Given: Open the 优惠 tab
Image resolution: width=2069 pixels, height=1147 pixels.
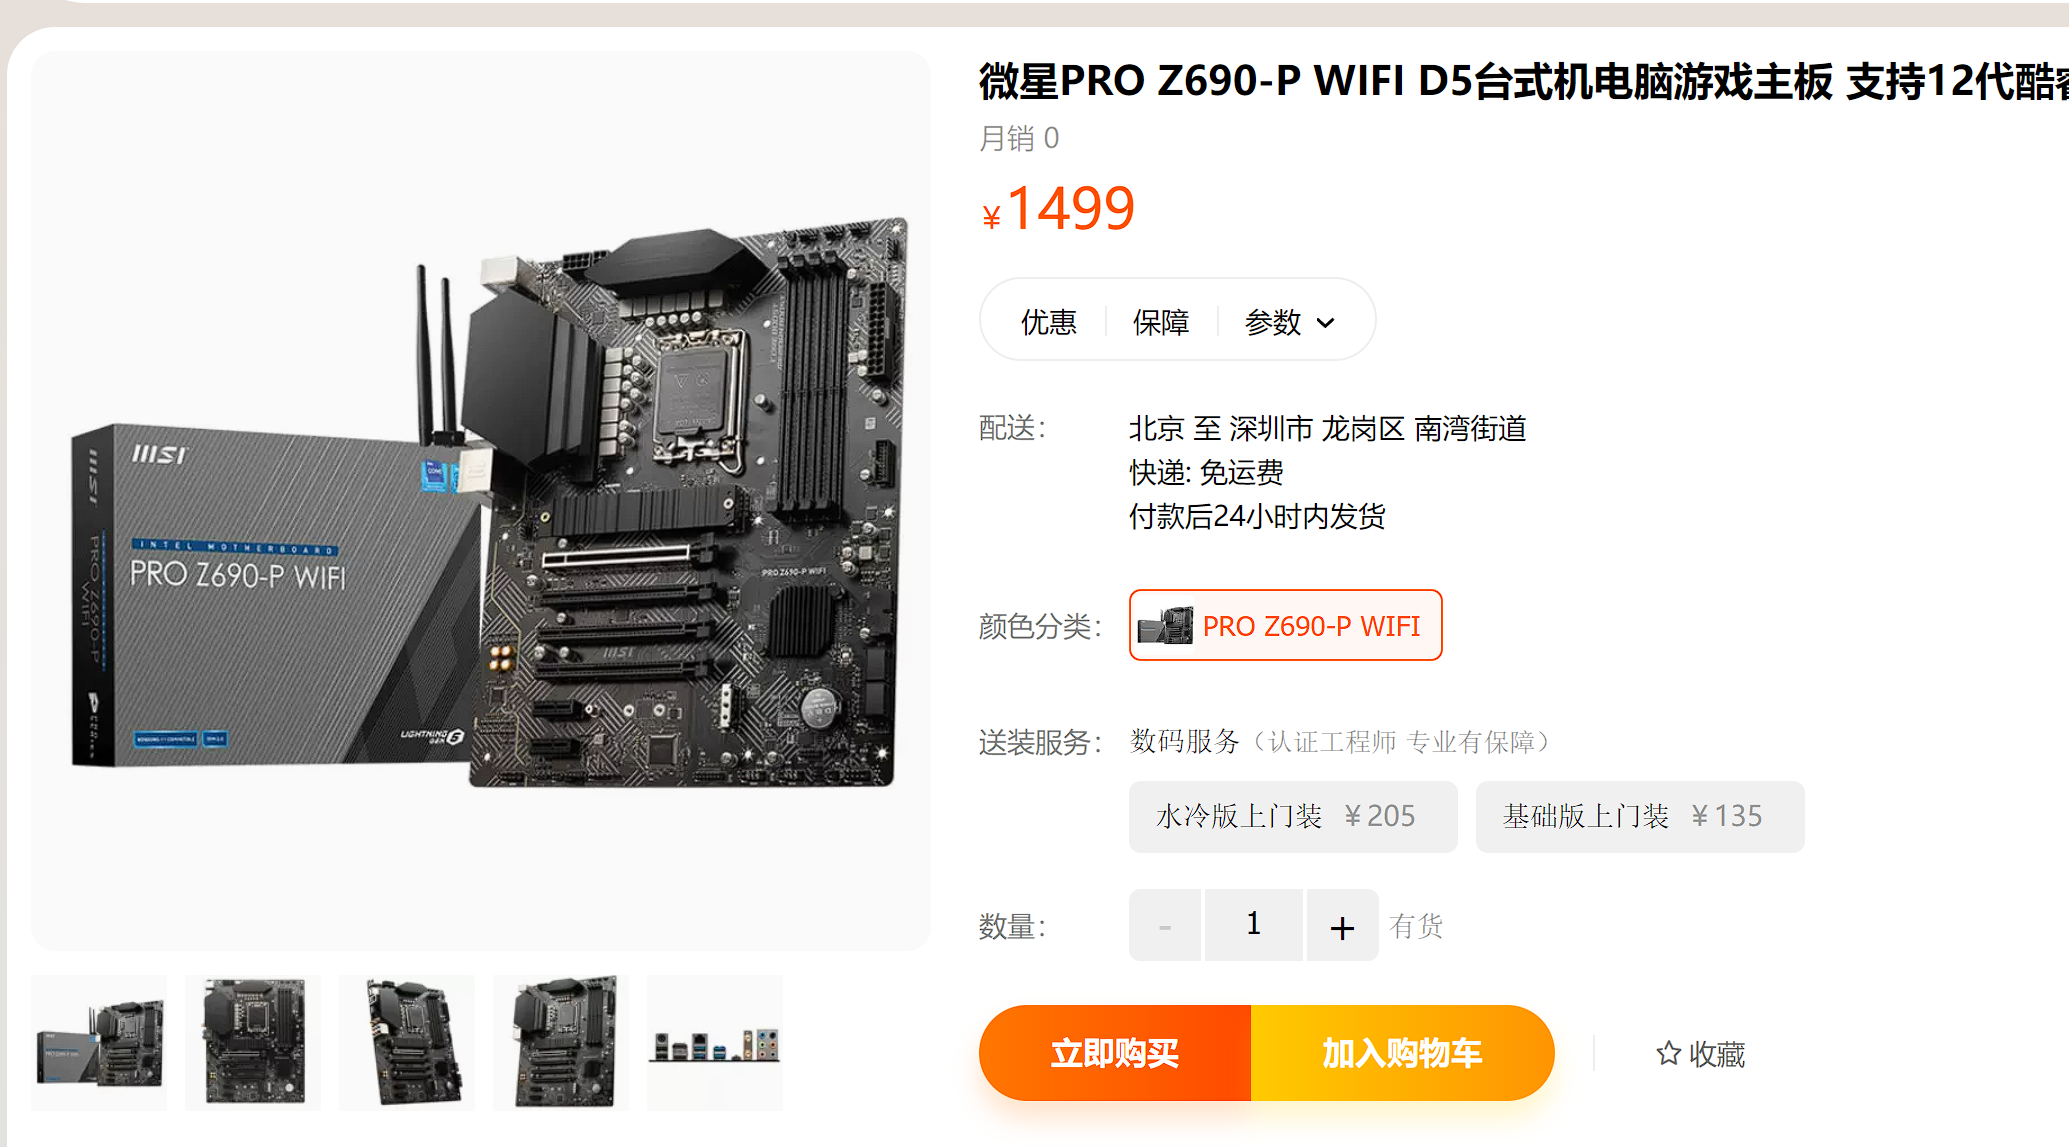Looking at the screenshot, I should 1048,322.
